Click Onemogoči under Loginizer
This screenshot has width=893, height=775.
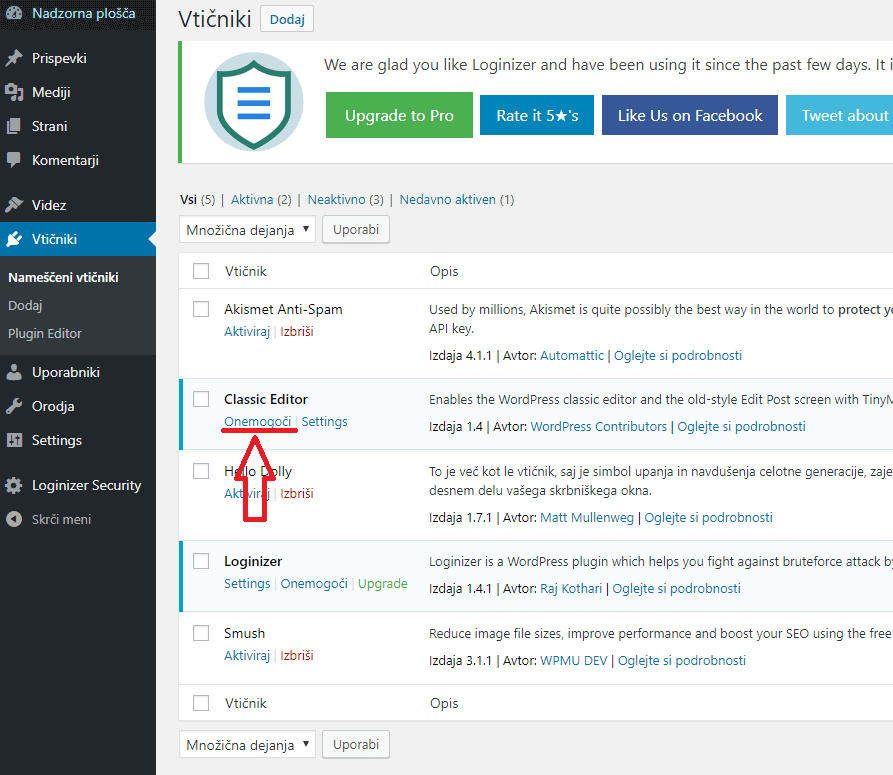tap(314, 584)
